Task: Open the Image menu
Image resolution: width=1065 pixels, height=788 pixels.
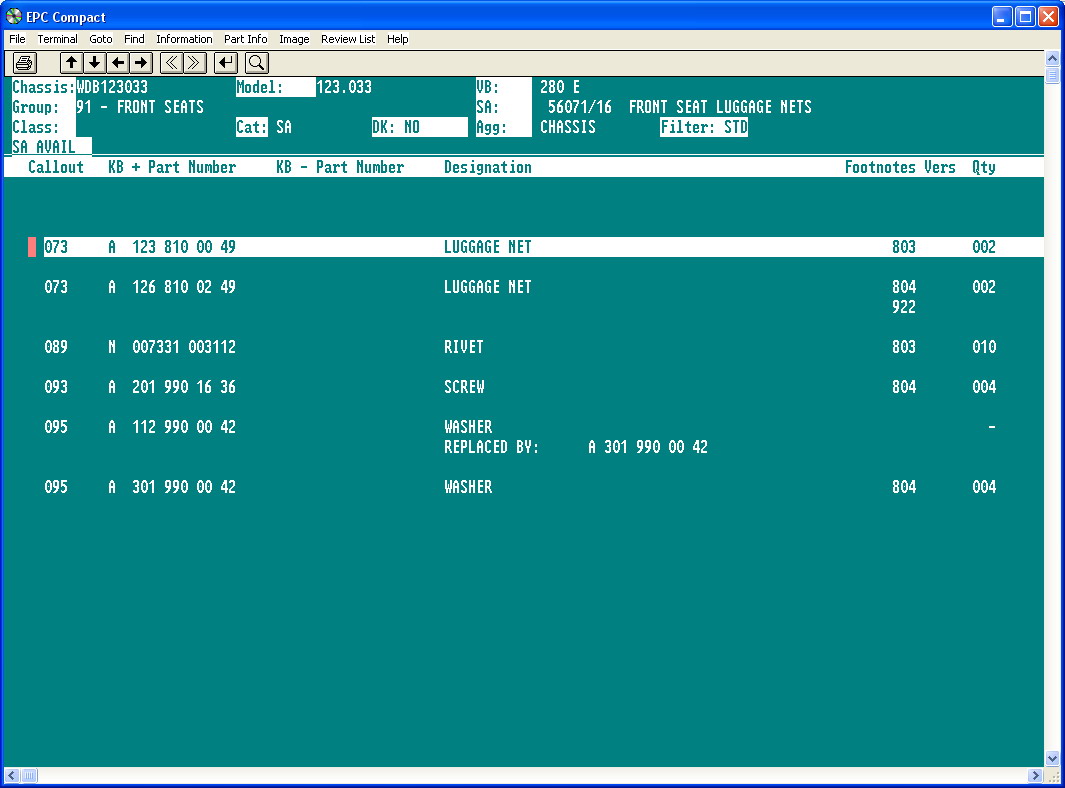Action: coord(294,39)
